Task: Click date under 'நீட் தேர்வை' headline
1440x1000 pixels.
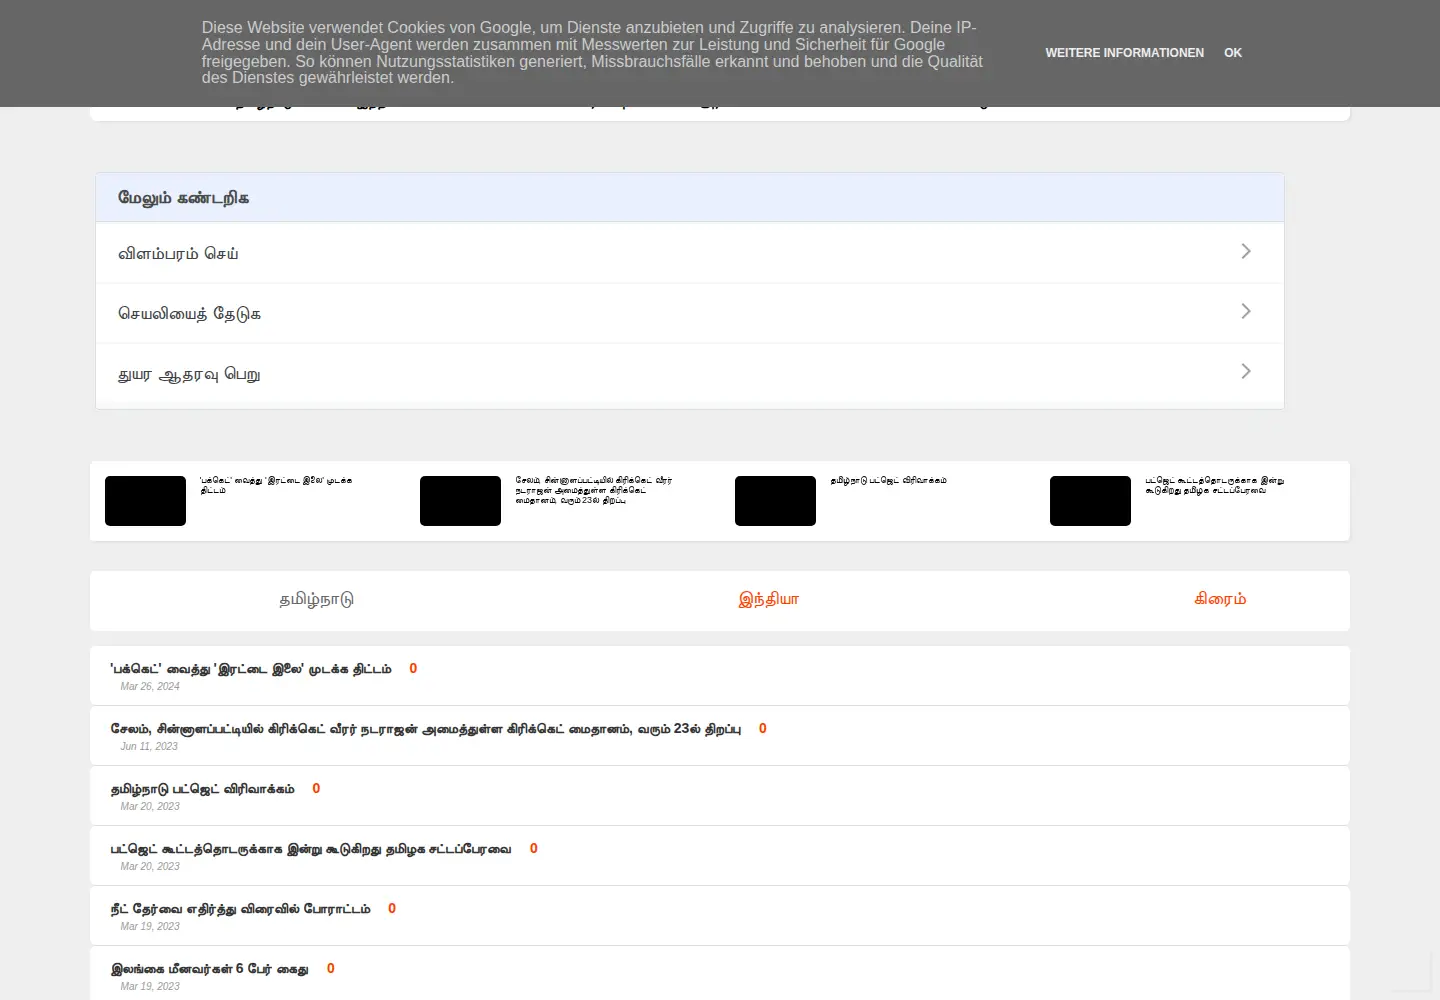Action: coord(150,927)
